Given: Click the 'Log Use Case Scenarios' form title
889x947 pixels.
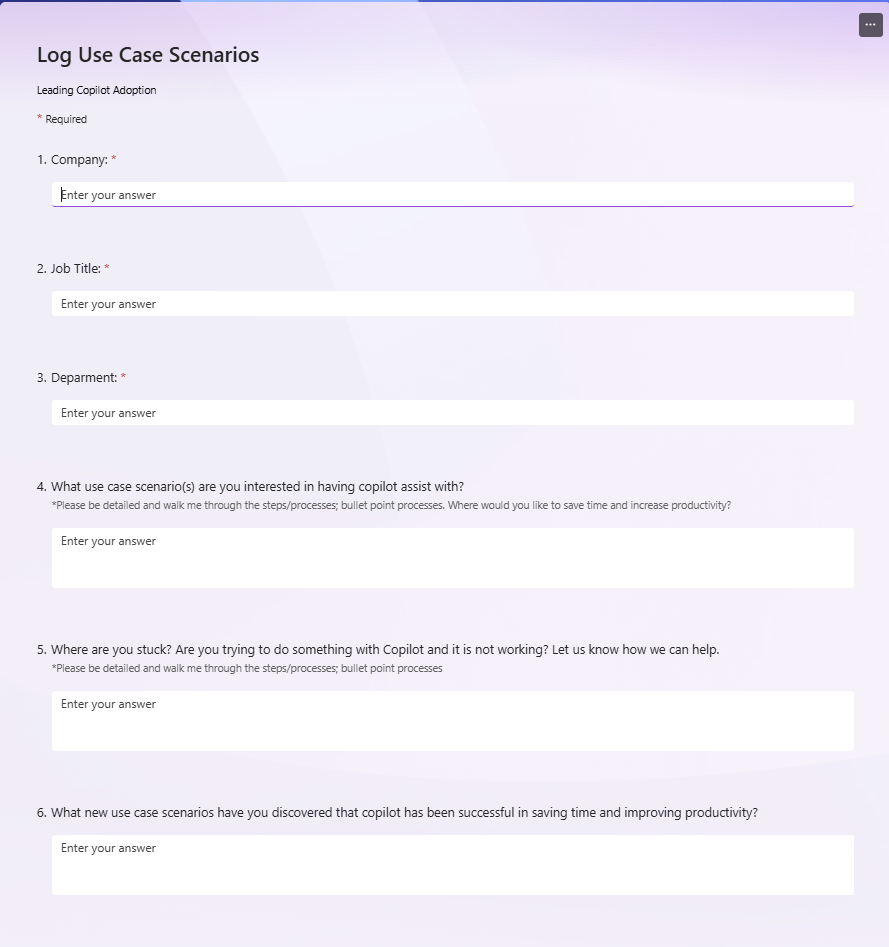Looking at the screenshot, I should (x=148, y=55).
